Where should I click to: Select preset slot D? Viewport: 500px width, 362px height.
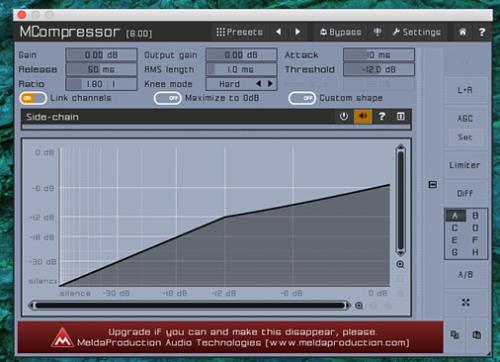tap(475, 228)
